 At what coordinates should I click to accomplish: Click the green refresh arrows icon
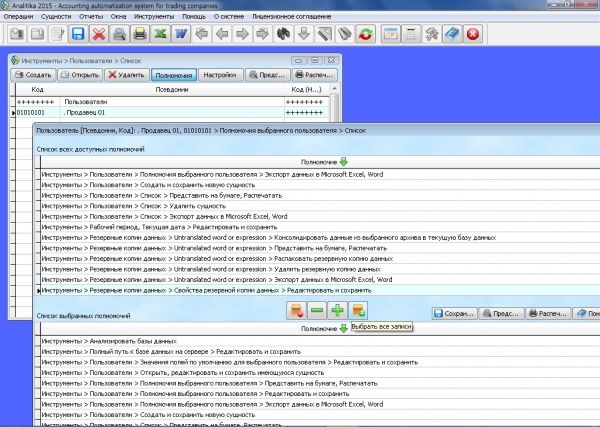point(366,34)
